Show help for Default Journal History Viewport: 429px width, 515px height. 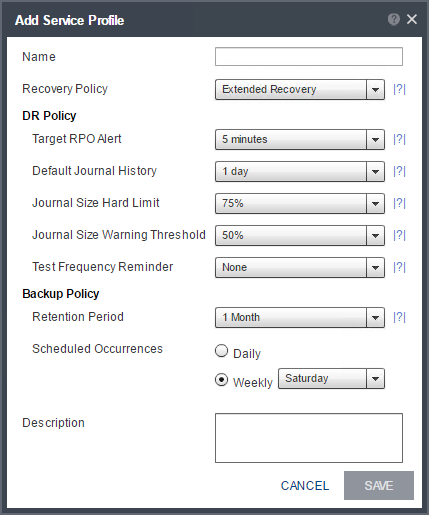(399, 171)
